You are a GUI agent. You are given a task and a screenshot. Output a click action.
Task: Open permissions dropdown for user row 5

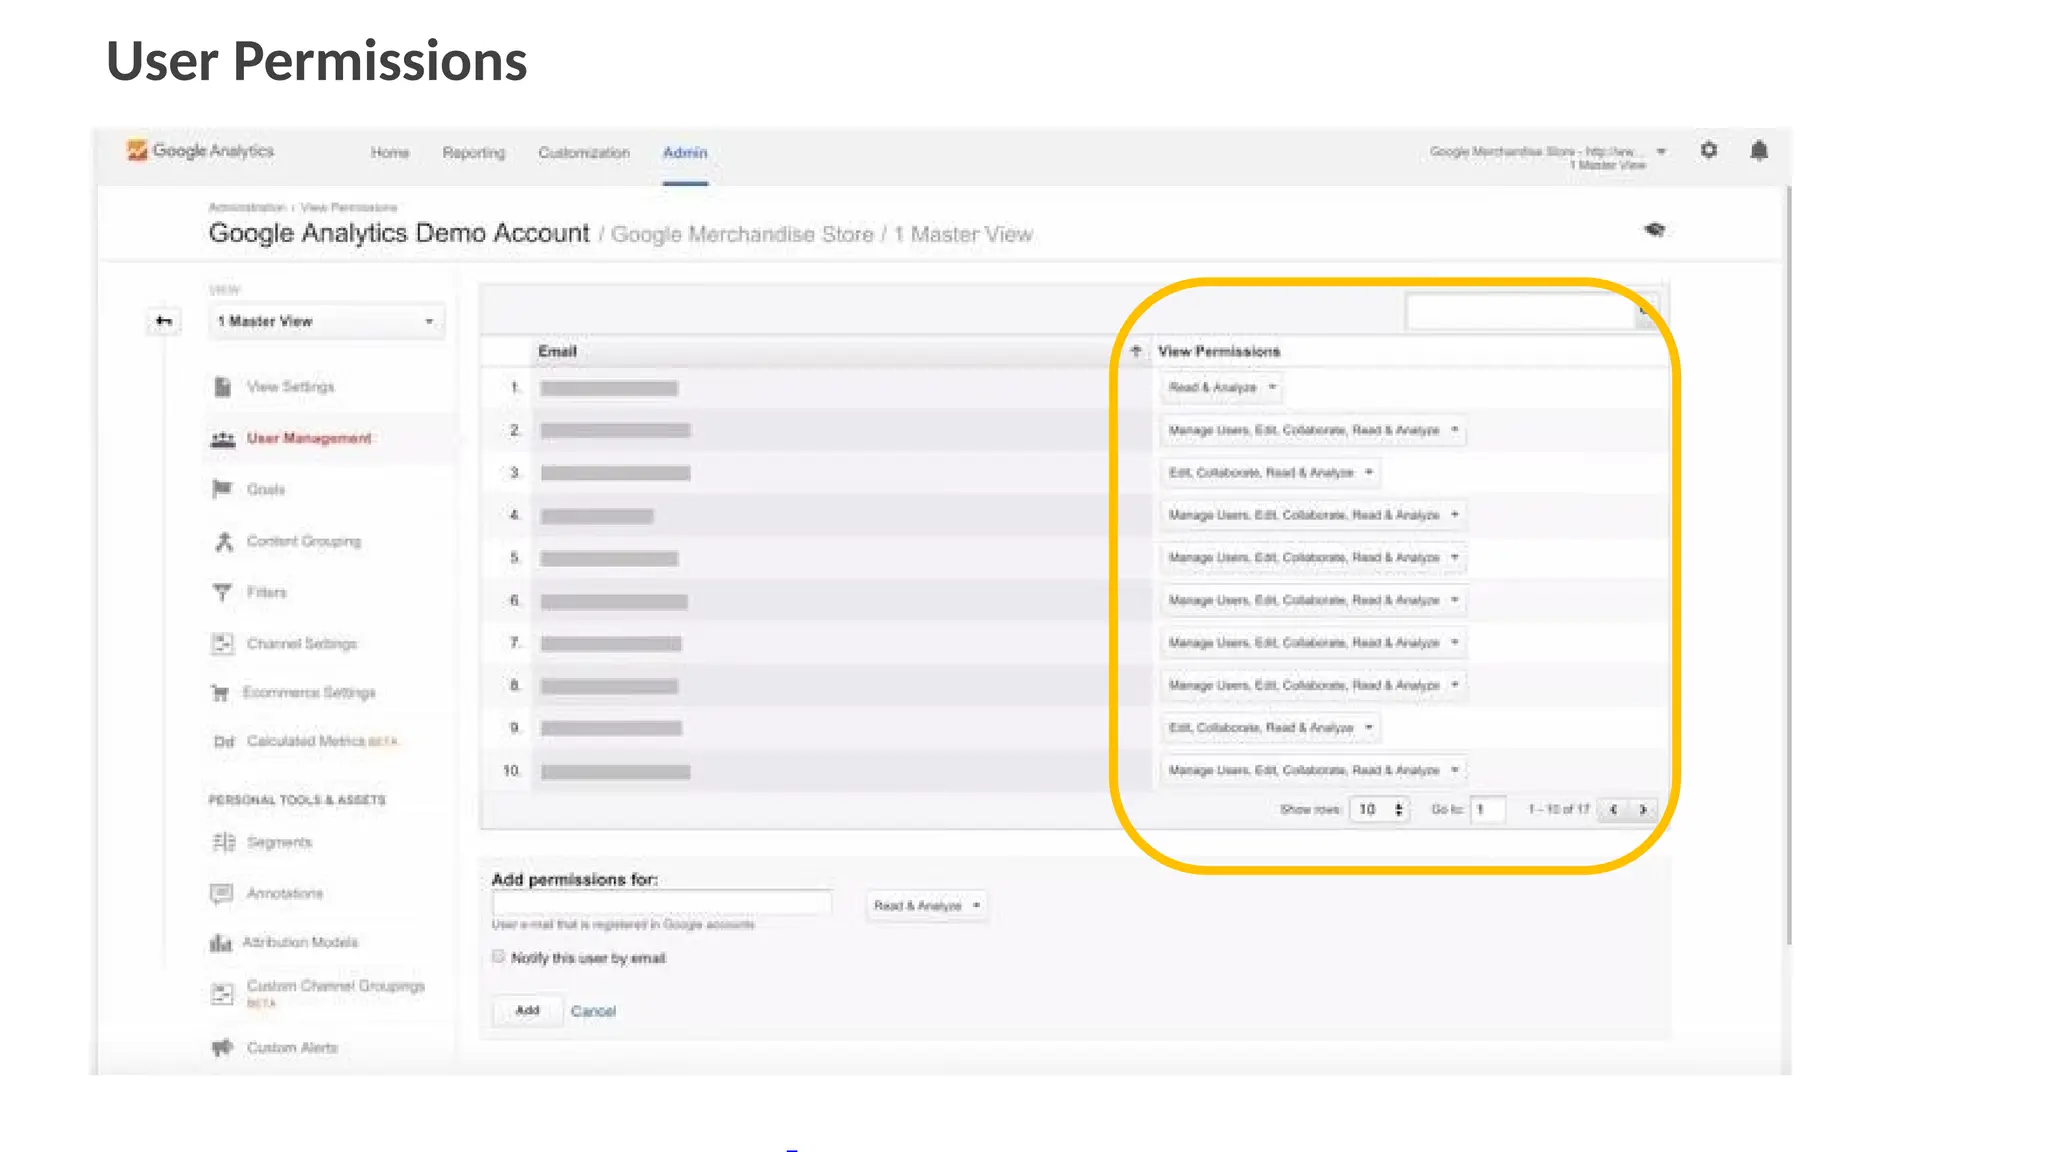click(1313, 557)
